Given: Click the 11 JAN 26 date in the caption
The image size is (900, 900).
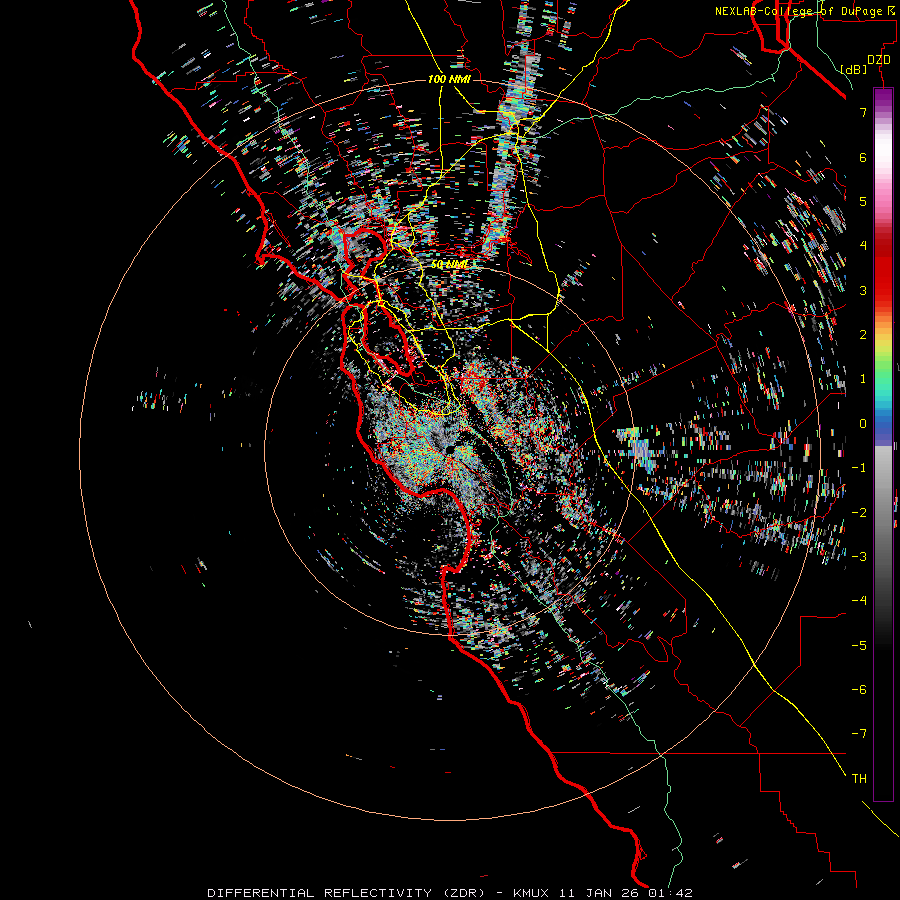Looking at the screenshot, I should coord(601,893).
